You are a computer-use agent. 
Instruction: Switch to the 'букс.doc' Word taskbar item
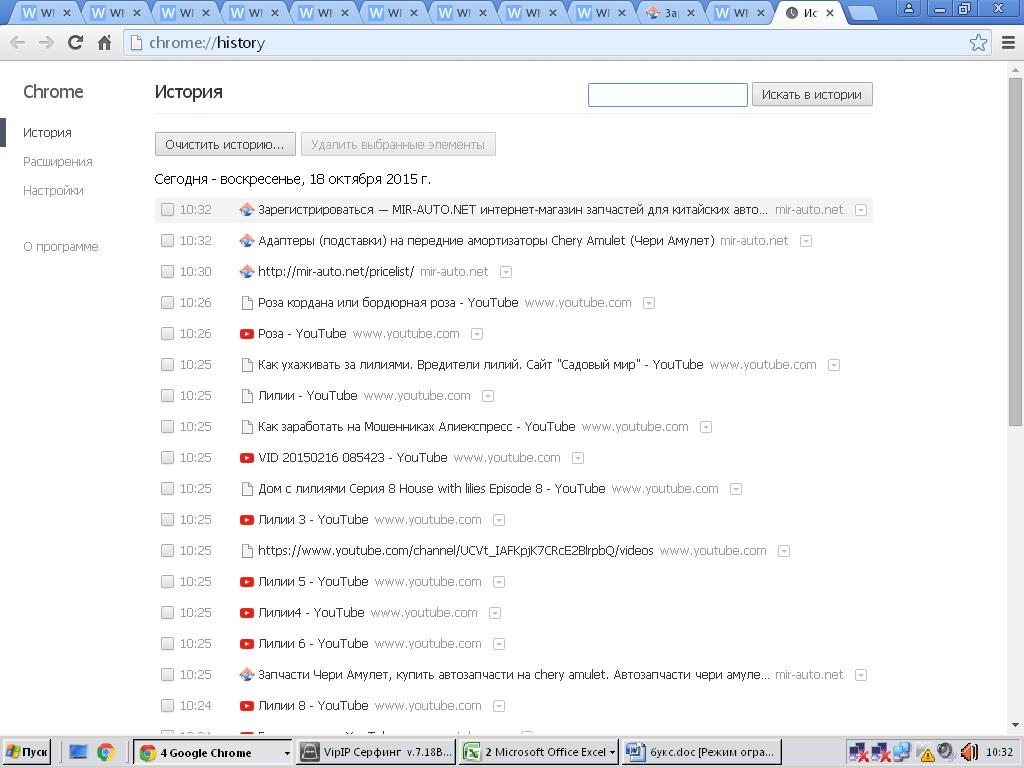(701, 752)
